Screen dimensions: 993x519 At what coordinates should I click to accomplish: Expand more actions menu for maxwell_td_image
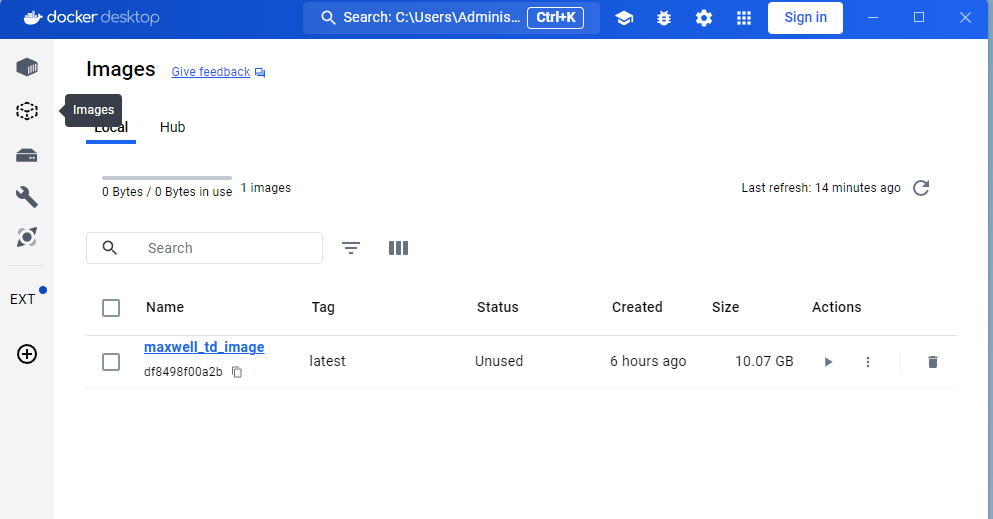click(868, 362)
